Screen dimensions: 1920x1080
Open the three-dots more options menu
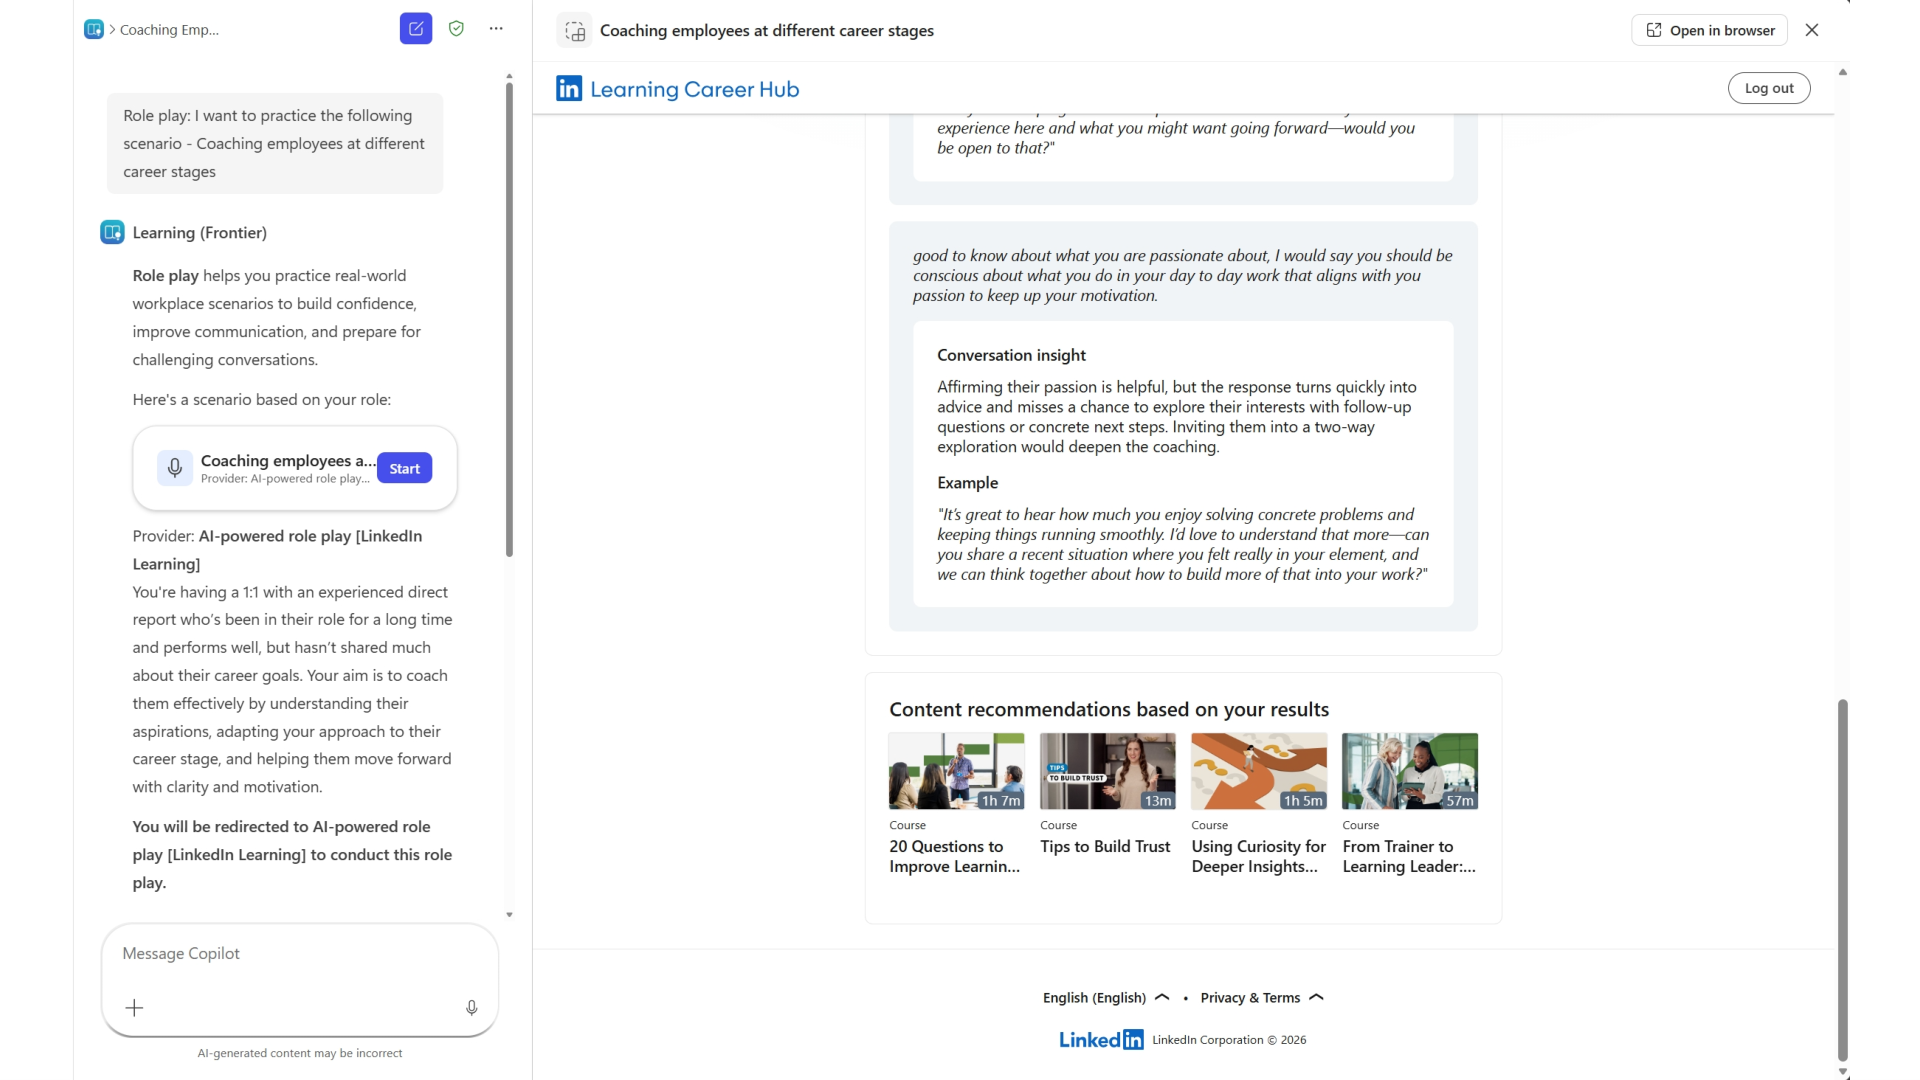point(496,29)
